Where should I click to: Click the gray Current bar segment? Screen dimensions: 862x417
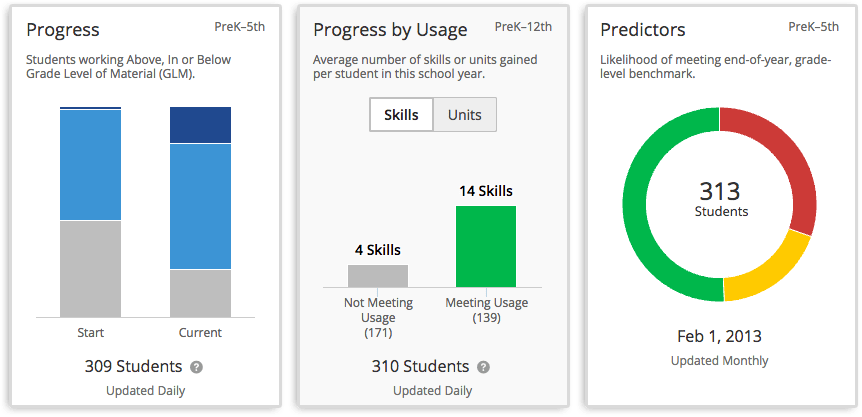coord(200,293)
